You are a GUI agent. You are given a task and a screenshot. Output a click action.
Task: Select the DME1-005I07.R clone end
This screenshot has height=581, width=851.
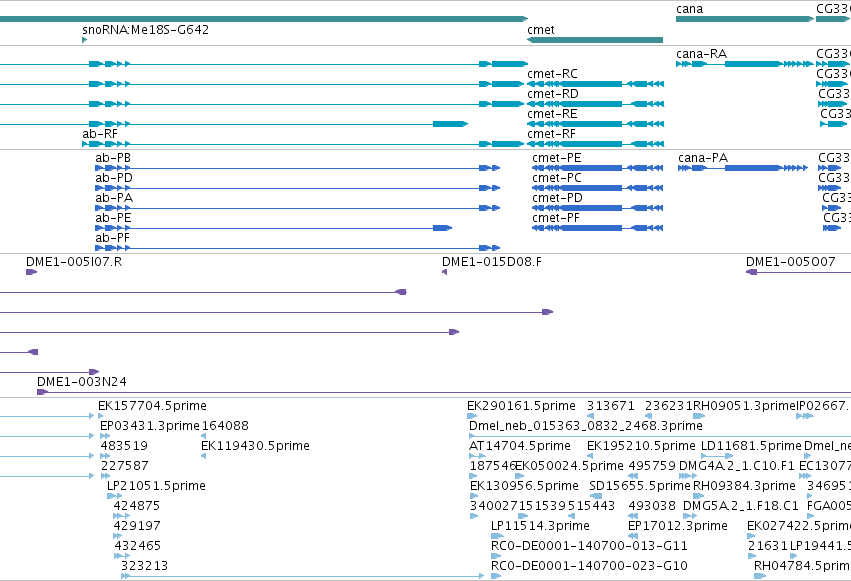click(x=31, y=272)
